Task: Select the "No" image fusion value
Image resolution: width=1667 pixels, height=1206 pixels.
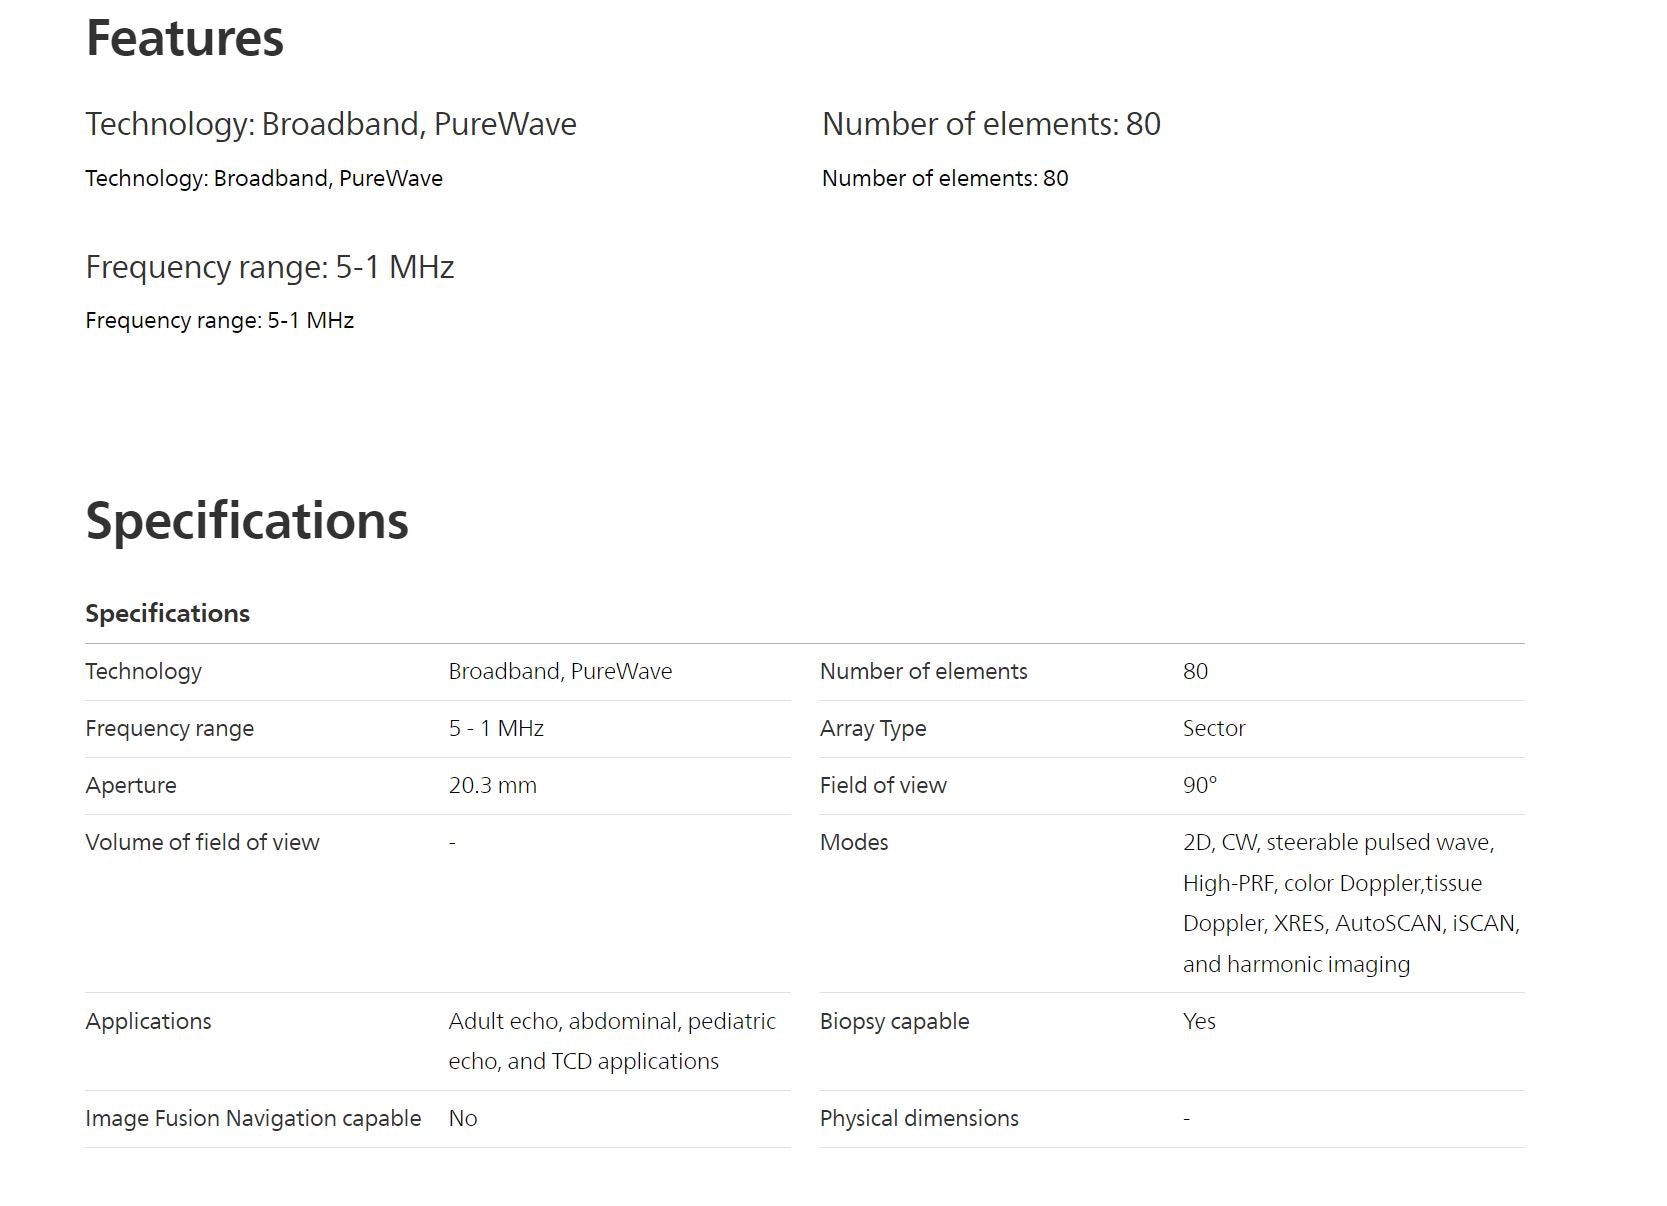Action: click(463, 1118)
